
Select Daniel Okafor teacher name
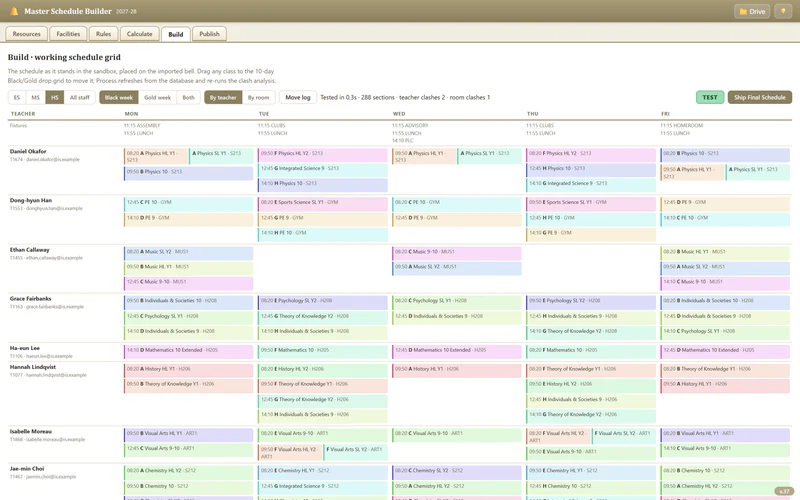(28, 152)
